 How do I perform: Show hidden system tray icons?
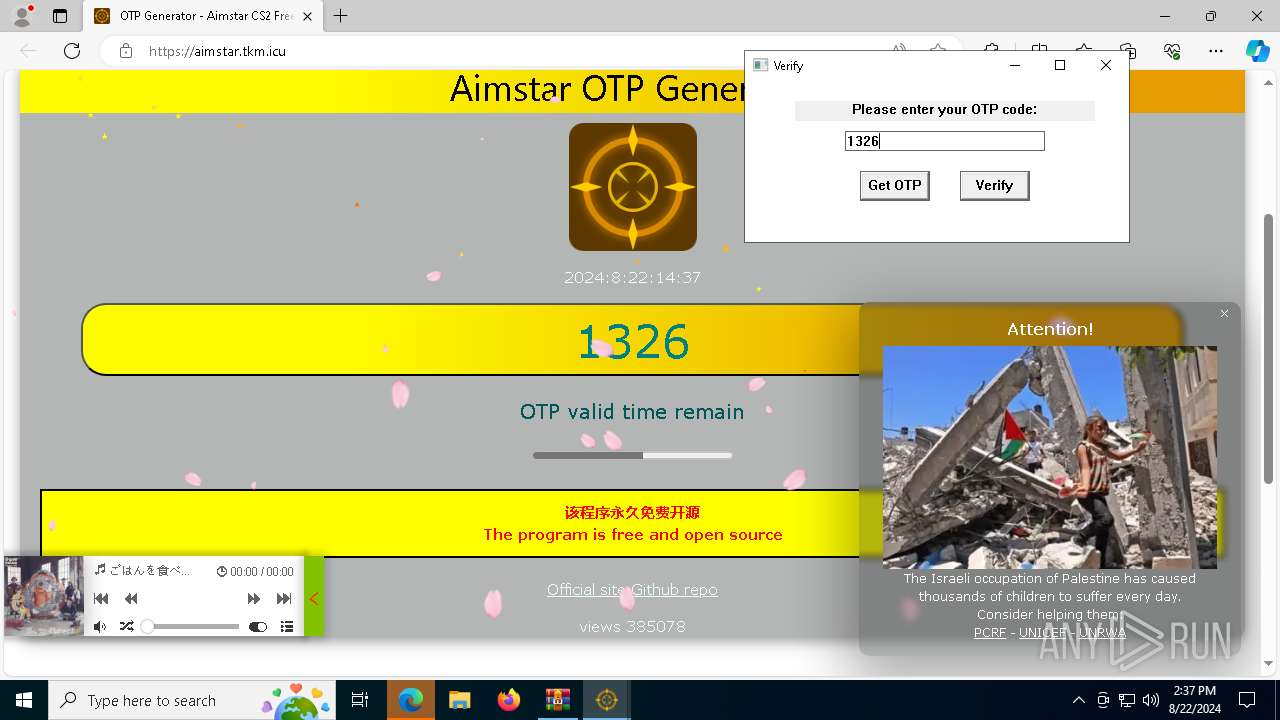click(x=1078, y=700)
